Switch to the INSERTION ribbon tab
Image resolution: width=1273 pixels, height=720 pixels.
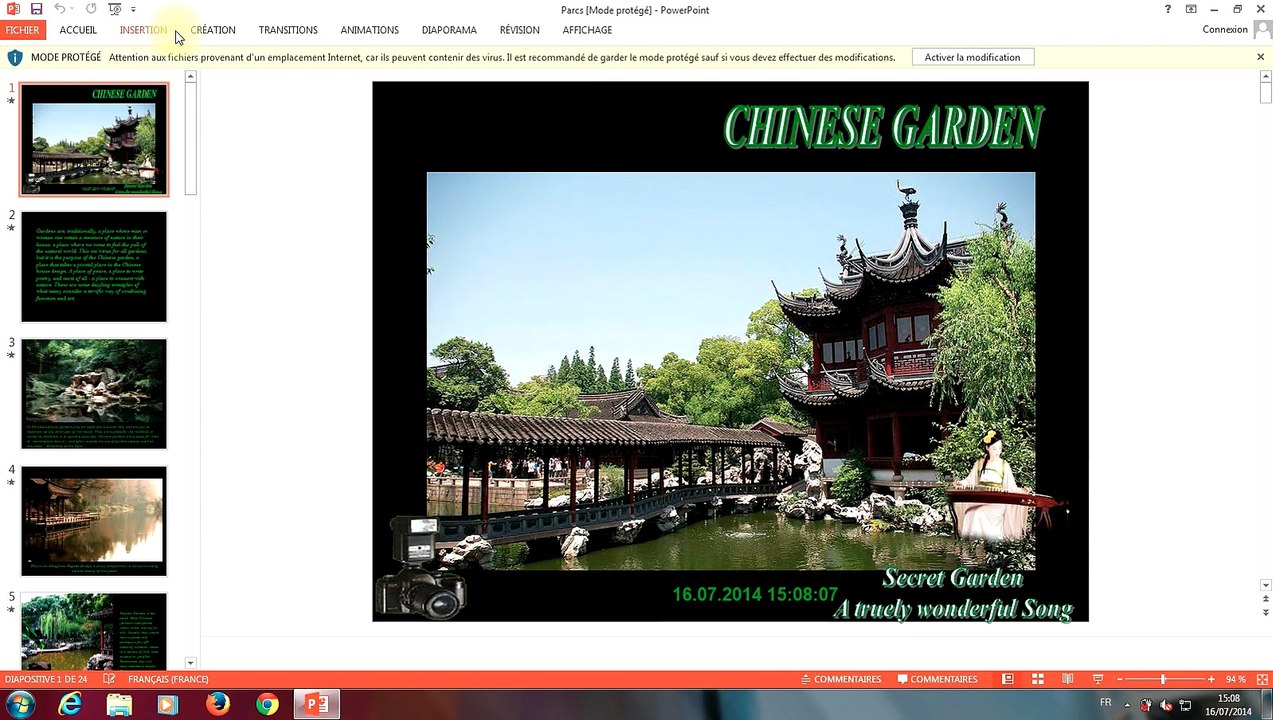[x=143, y=30]
